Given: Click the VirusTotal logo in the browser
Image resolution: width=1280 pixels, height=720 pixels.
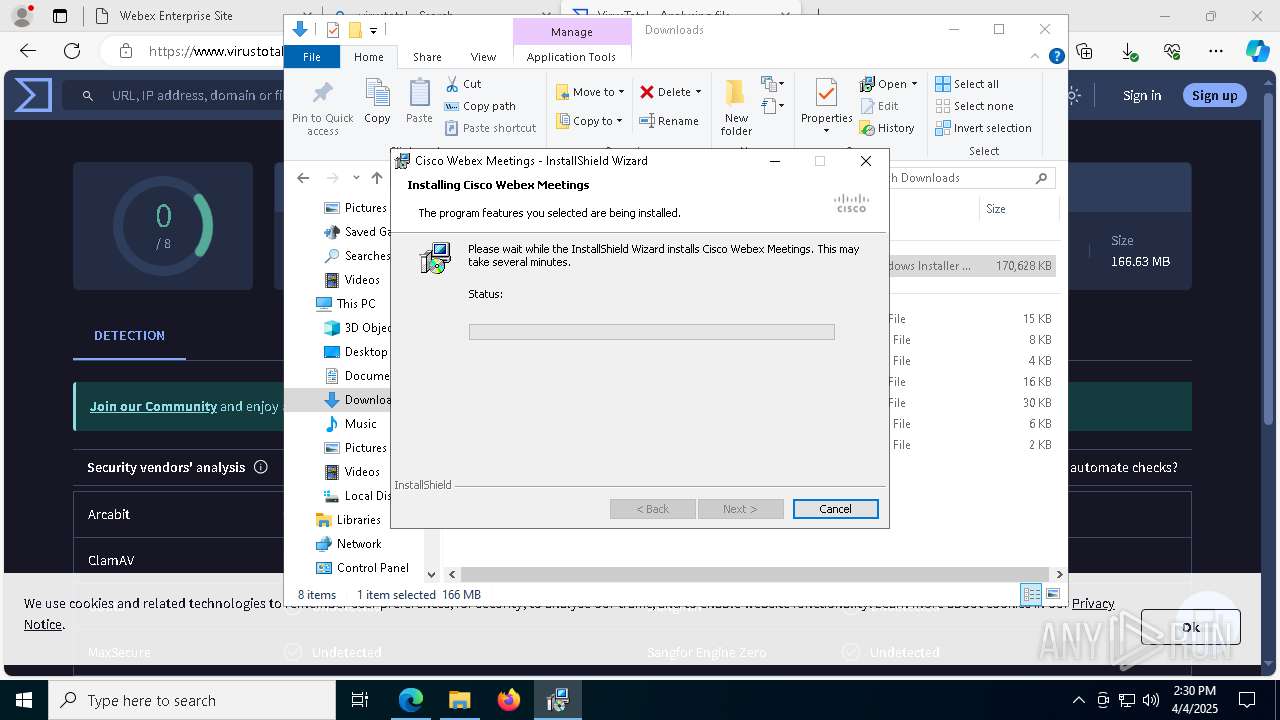Looking at the screenshot, I should click(33, 96).
